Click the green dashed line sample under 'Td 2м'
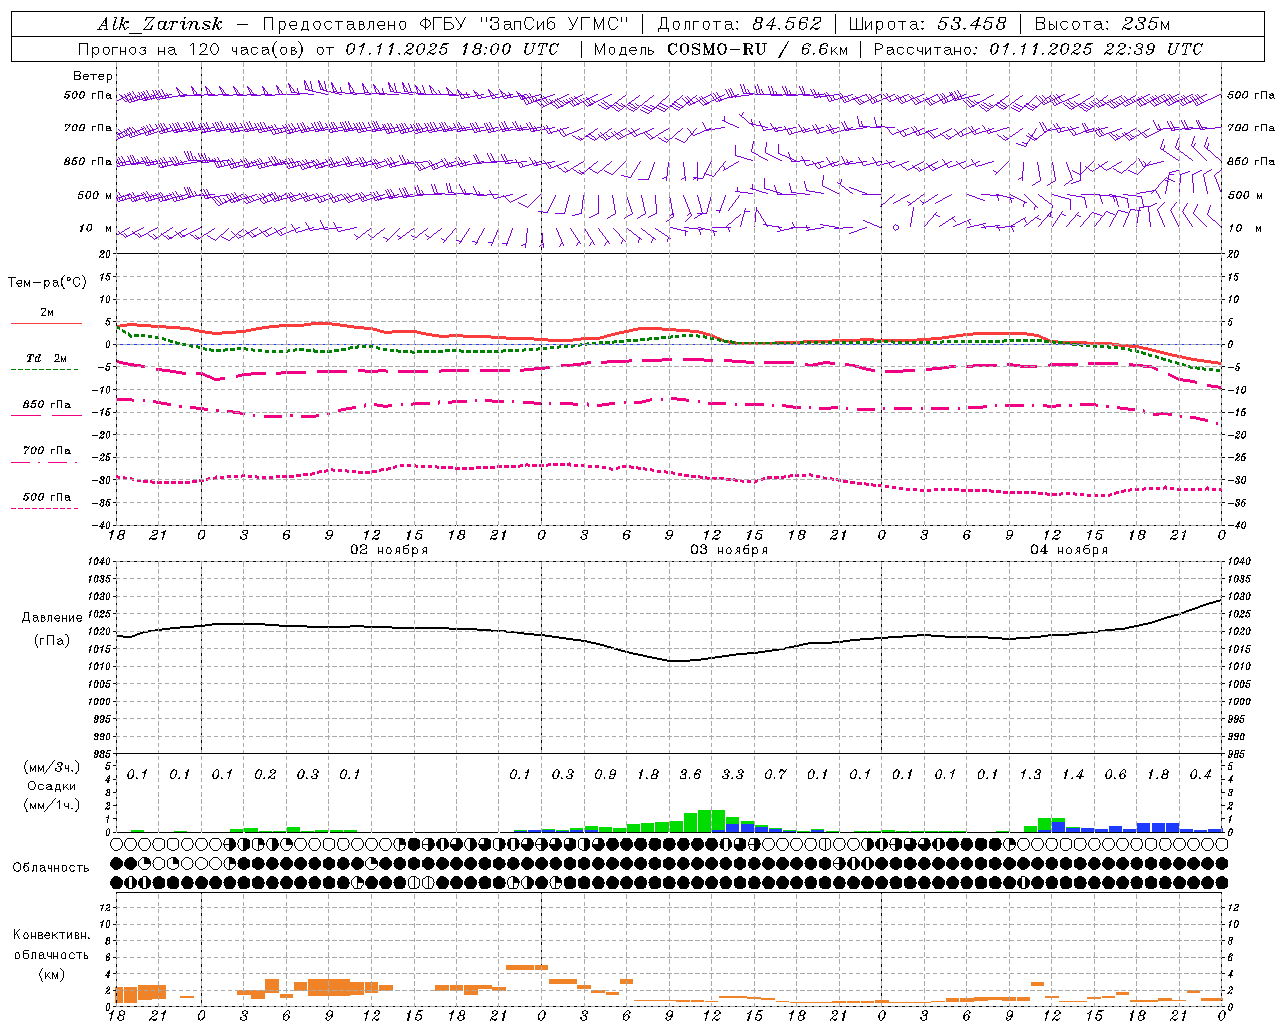 [44, 369]
